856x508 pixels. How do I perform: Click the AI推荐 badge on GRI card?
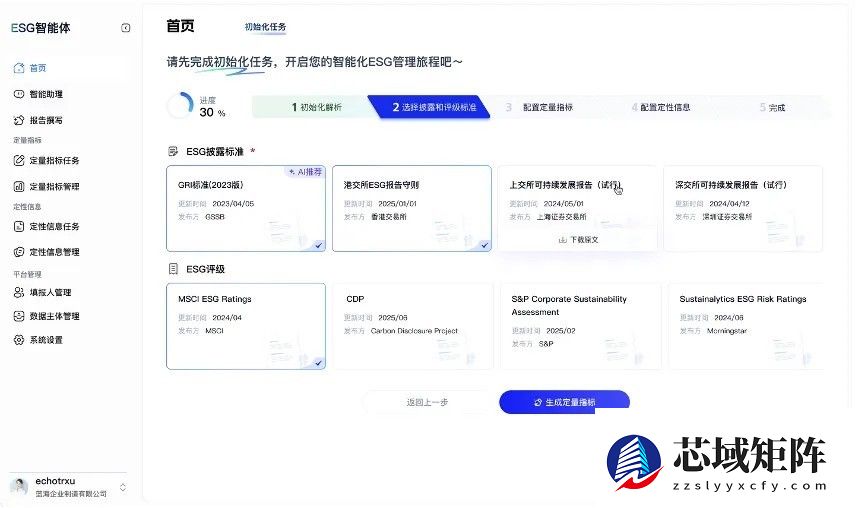pyautogui.click(x=306, y=172)
